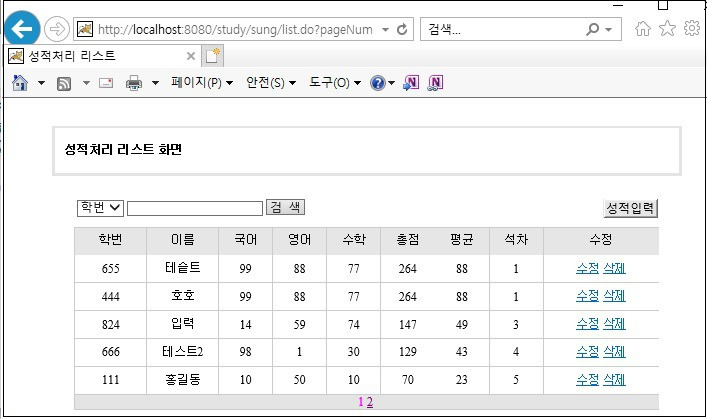Screen dimensions: 707x419
Task: Open the 페이지(P) menu
Action: pyautogui.click(x=202, y=83)
